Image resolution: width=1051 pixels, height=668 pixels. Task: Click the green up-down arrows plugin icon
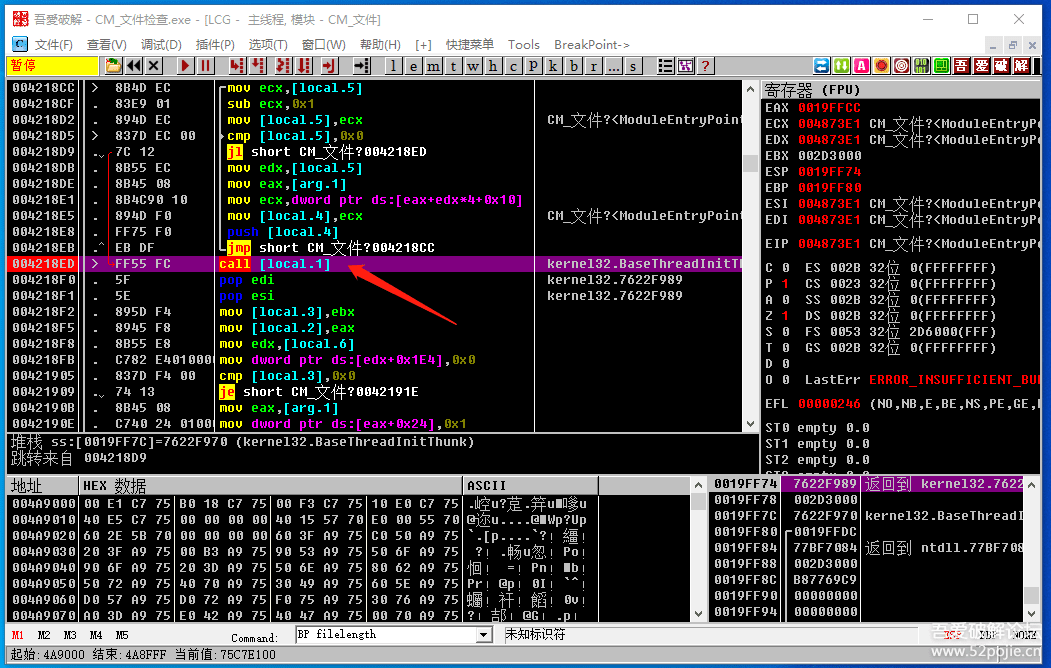click(x=842, y=66)
